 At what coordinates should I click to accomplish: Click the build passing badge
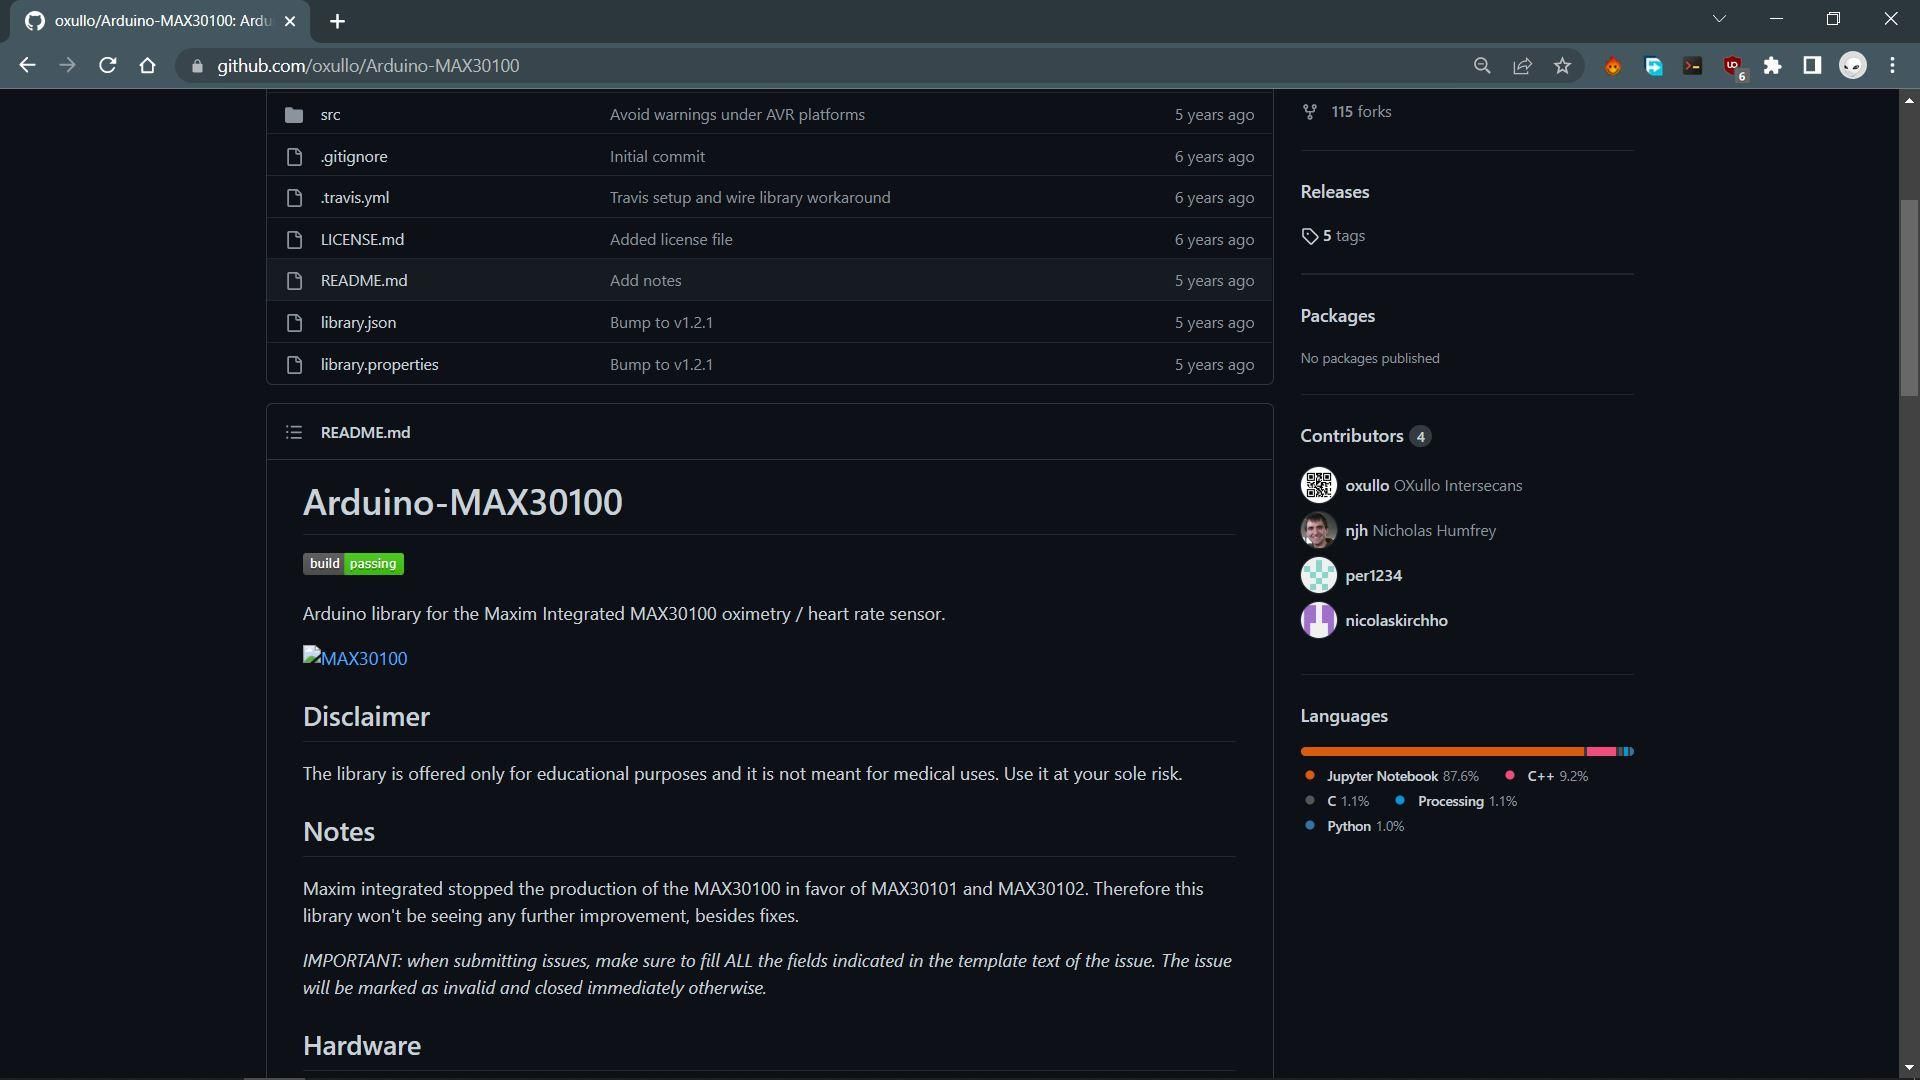(353, 564)
